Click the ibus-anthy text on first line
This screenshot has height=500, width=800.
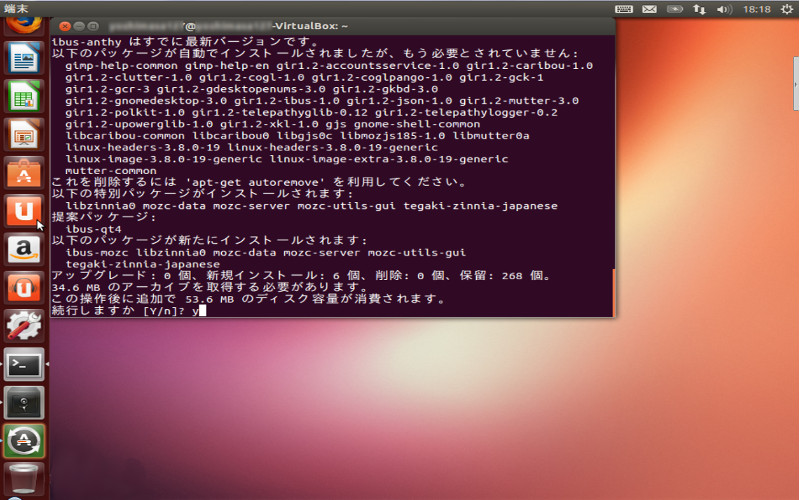point(86,42)
